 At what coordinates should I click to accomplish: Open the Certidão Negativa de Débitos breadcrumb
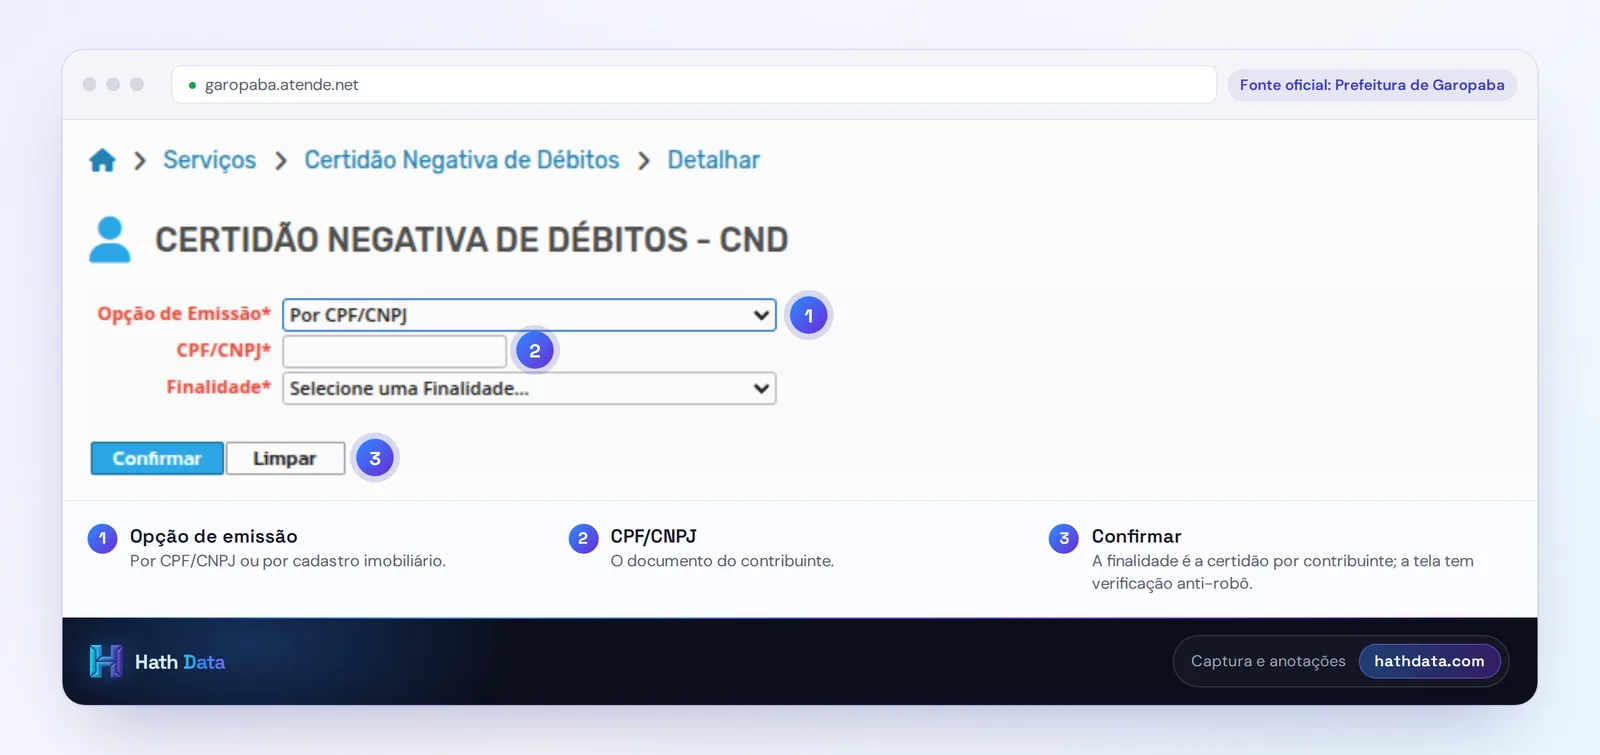click(462, 160)
